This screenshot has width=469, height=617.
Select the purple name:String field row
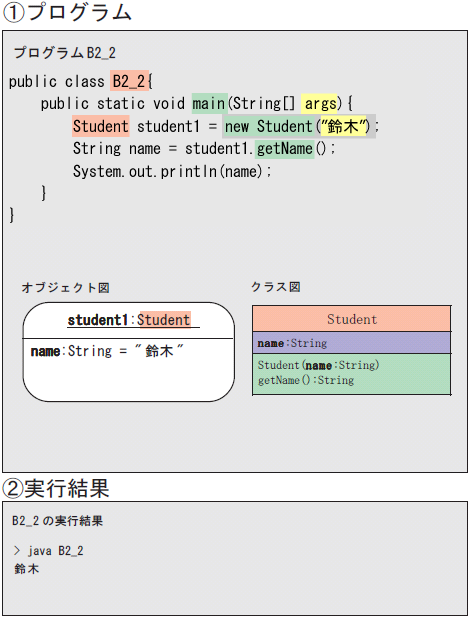351,342
